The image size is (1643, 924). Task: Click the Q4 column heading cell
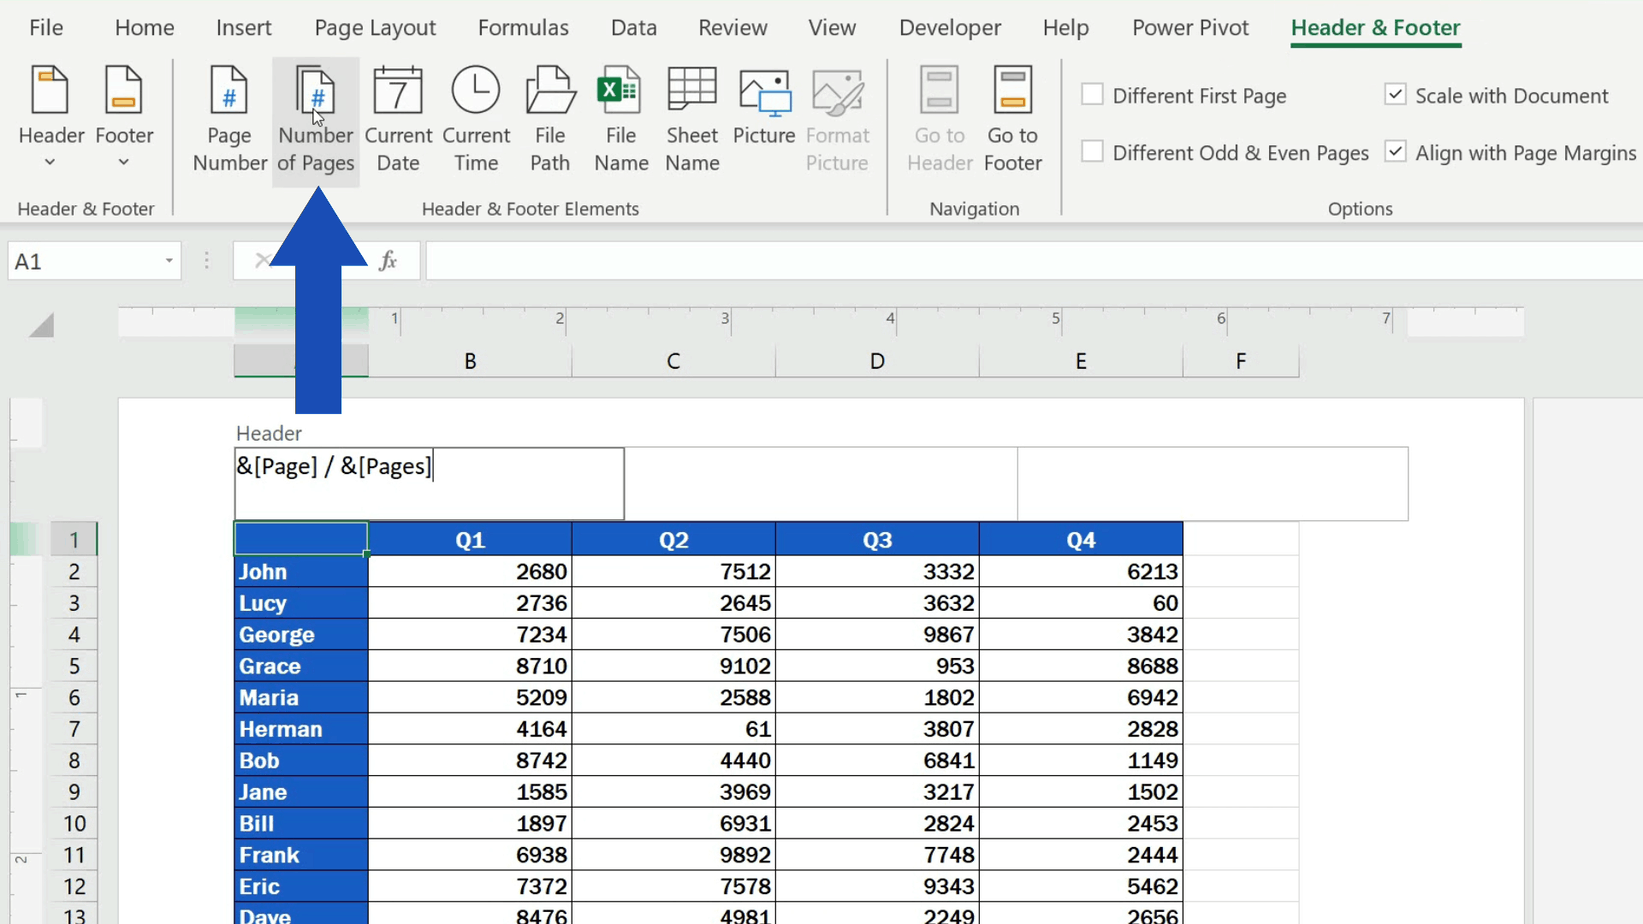point(1081,540)
